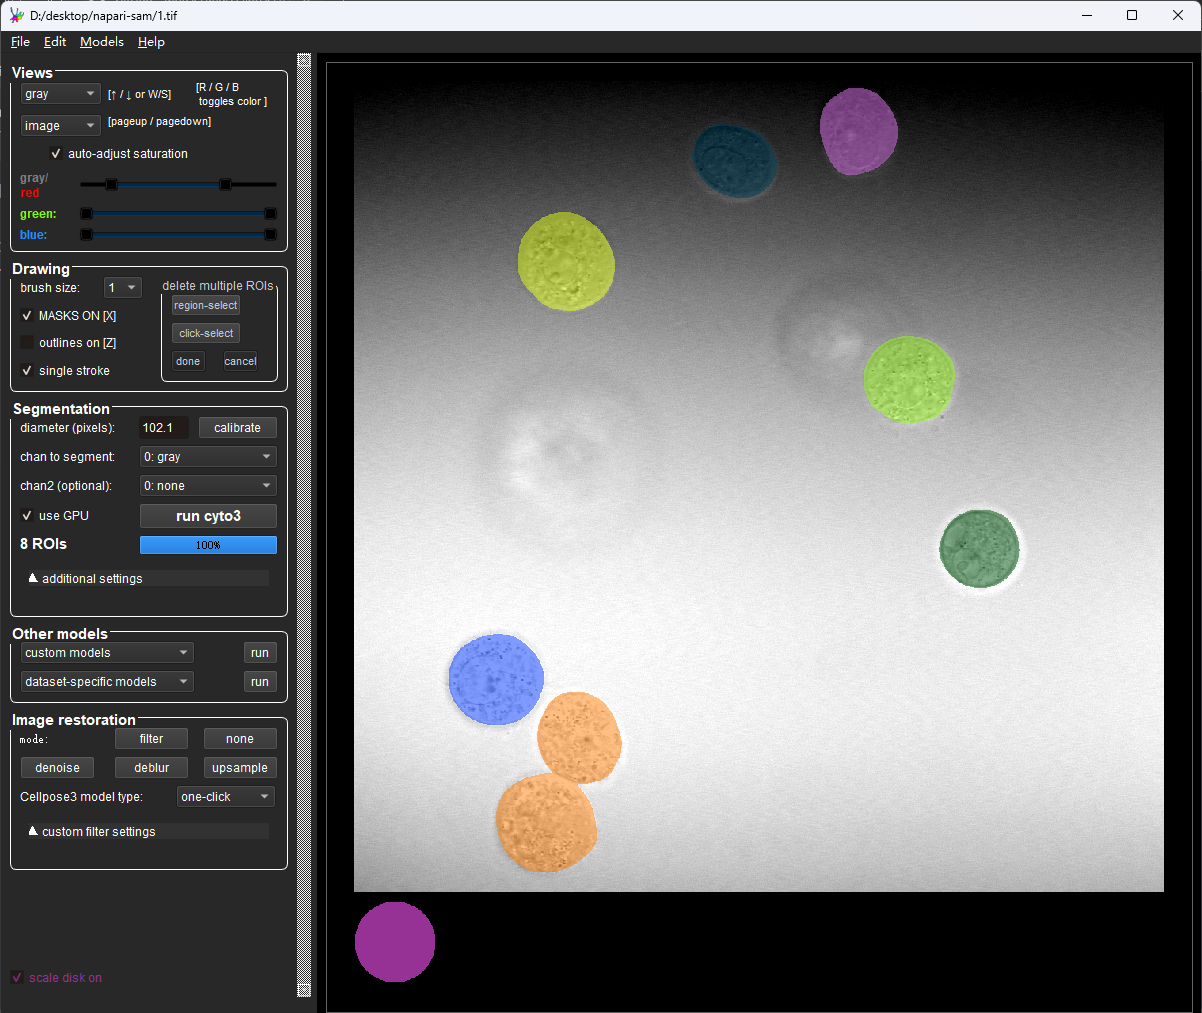Disable the use GPU checkbox
Image resolution: width=1202 pixels, height=1013 pixels.
28,516
